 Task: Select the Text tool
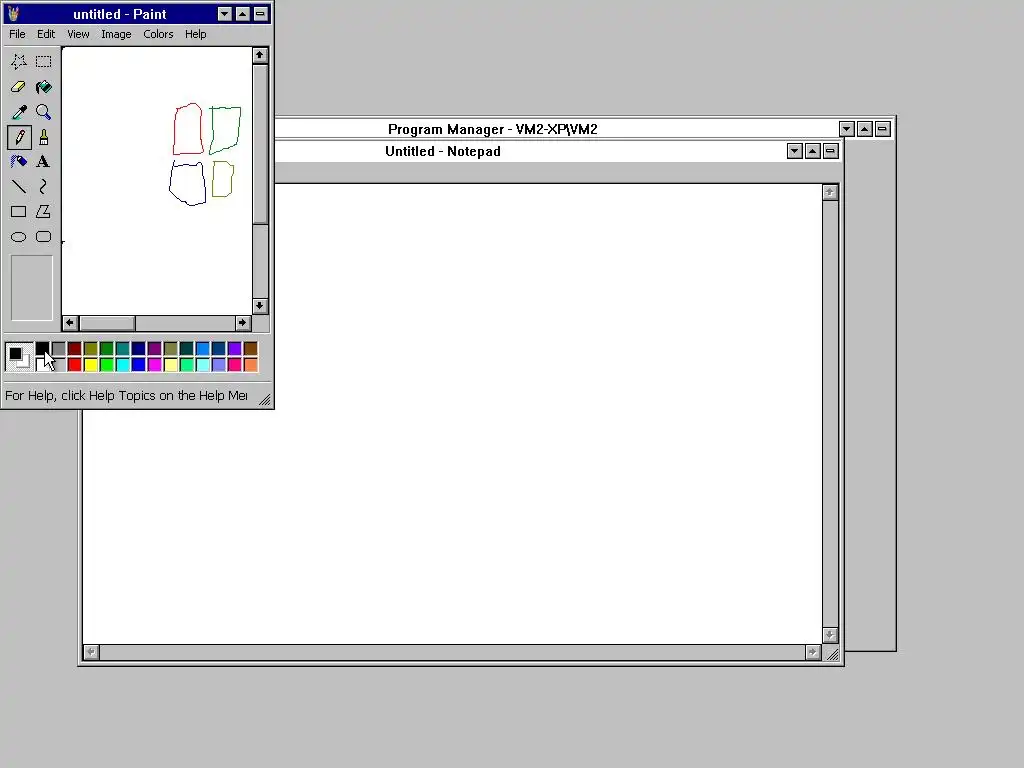[x=44, y=162]
